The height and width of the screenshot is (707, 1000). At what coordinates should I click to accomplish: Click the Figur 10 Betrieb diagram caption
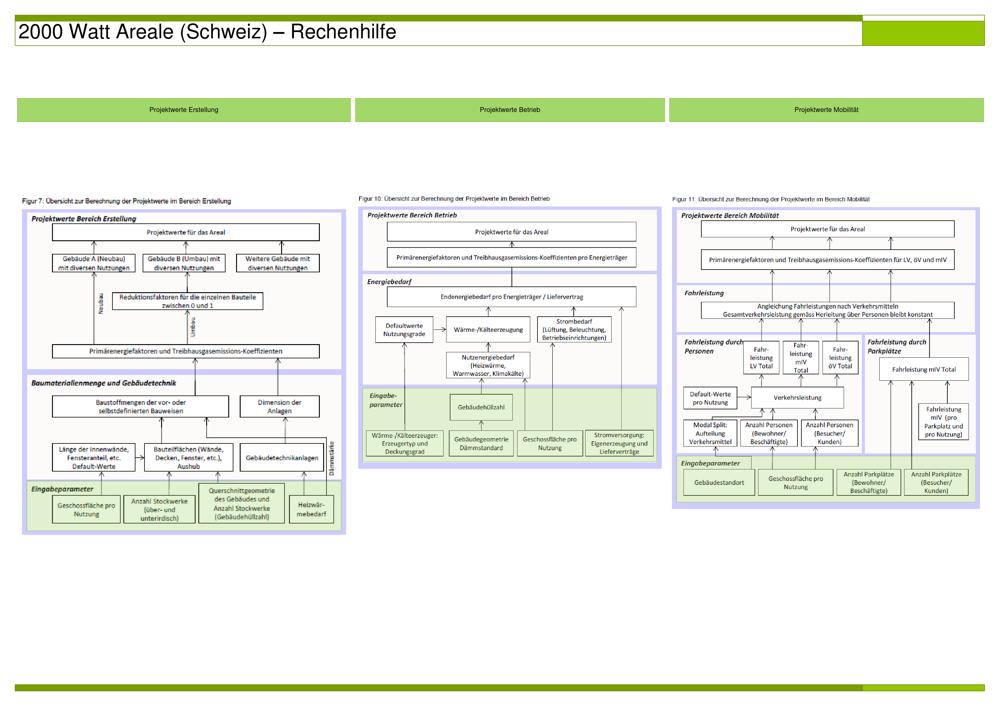pyautogui.click(x=454, y=199)
